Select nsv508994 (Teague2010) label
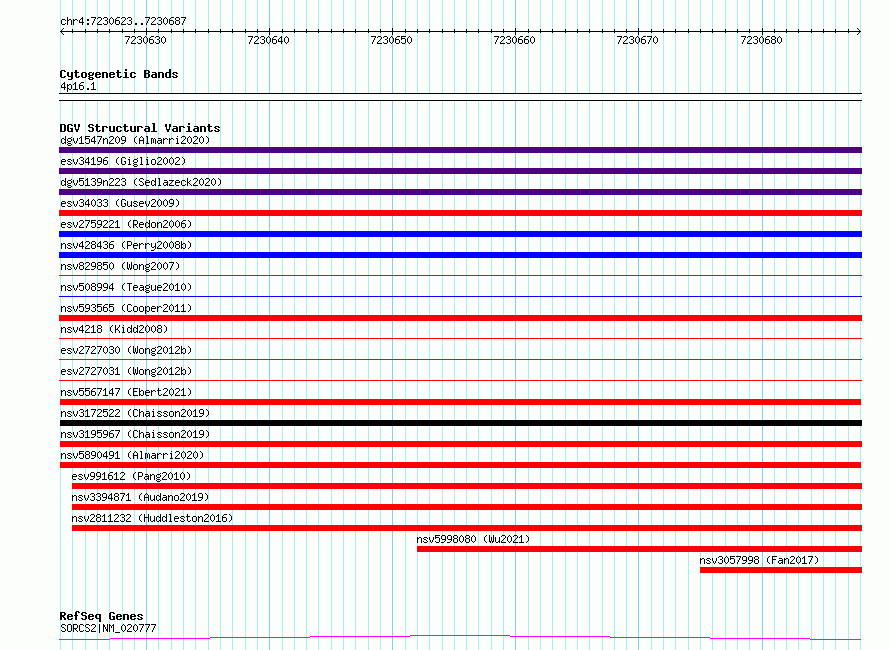Viewport: 890px width, 650px height. [126, 287]
